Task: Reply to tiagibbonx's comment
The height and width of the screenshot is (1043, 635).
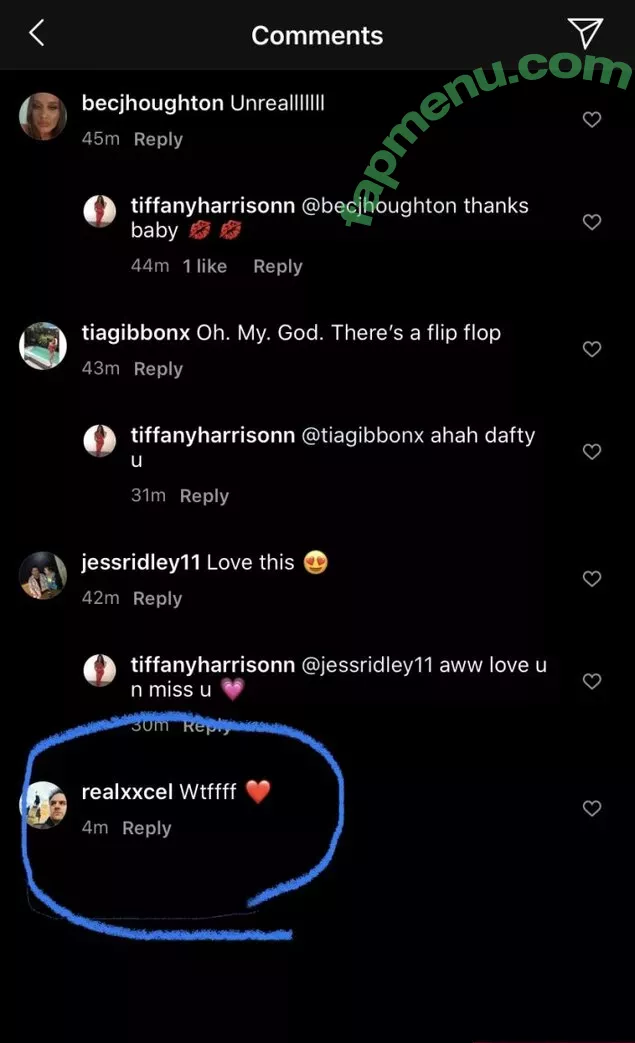Action: point(158,369)
